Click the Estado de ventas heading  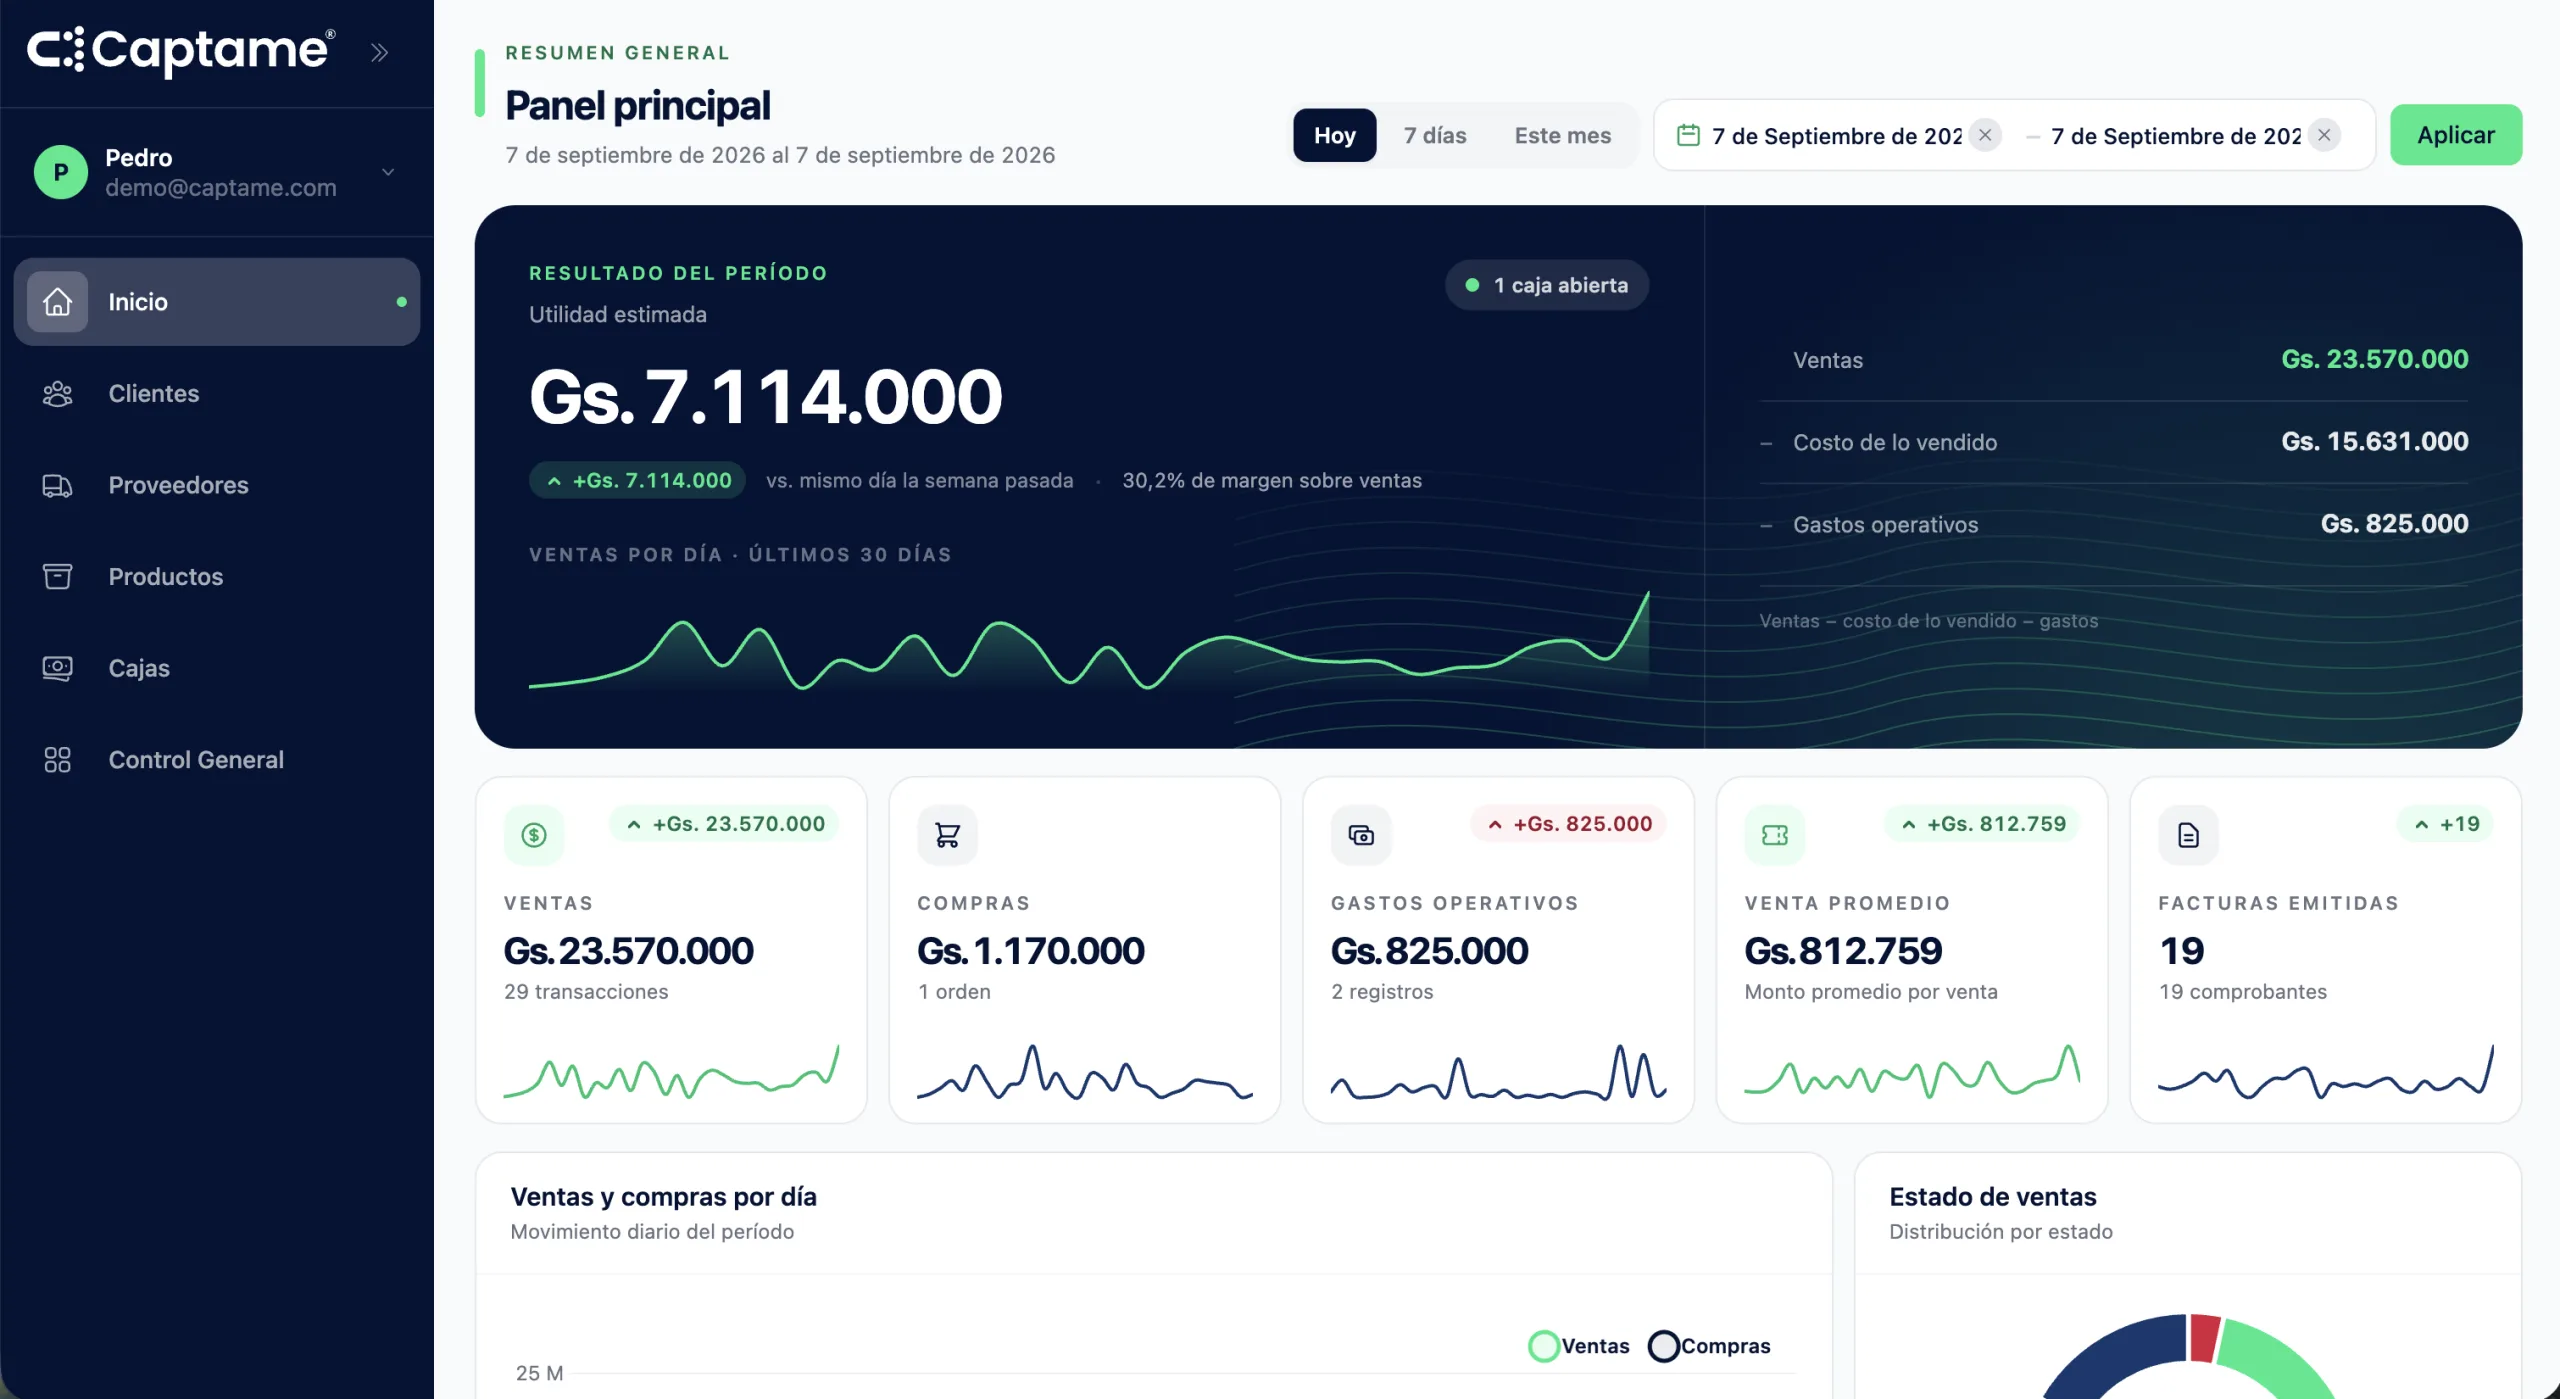coord(1992,1197)
